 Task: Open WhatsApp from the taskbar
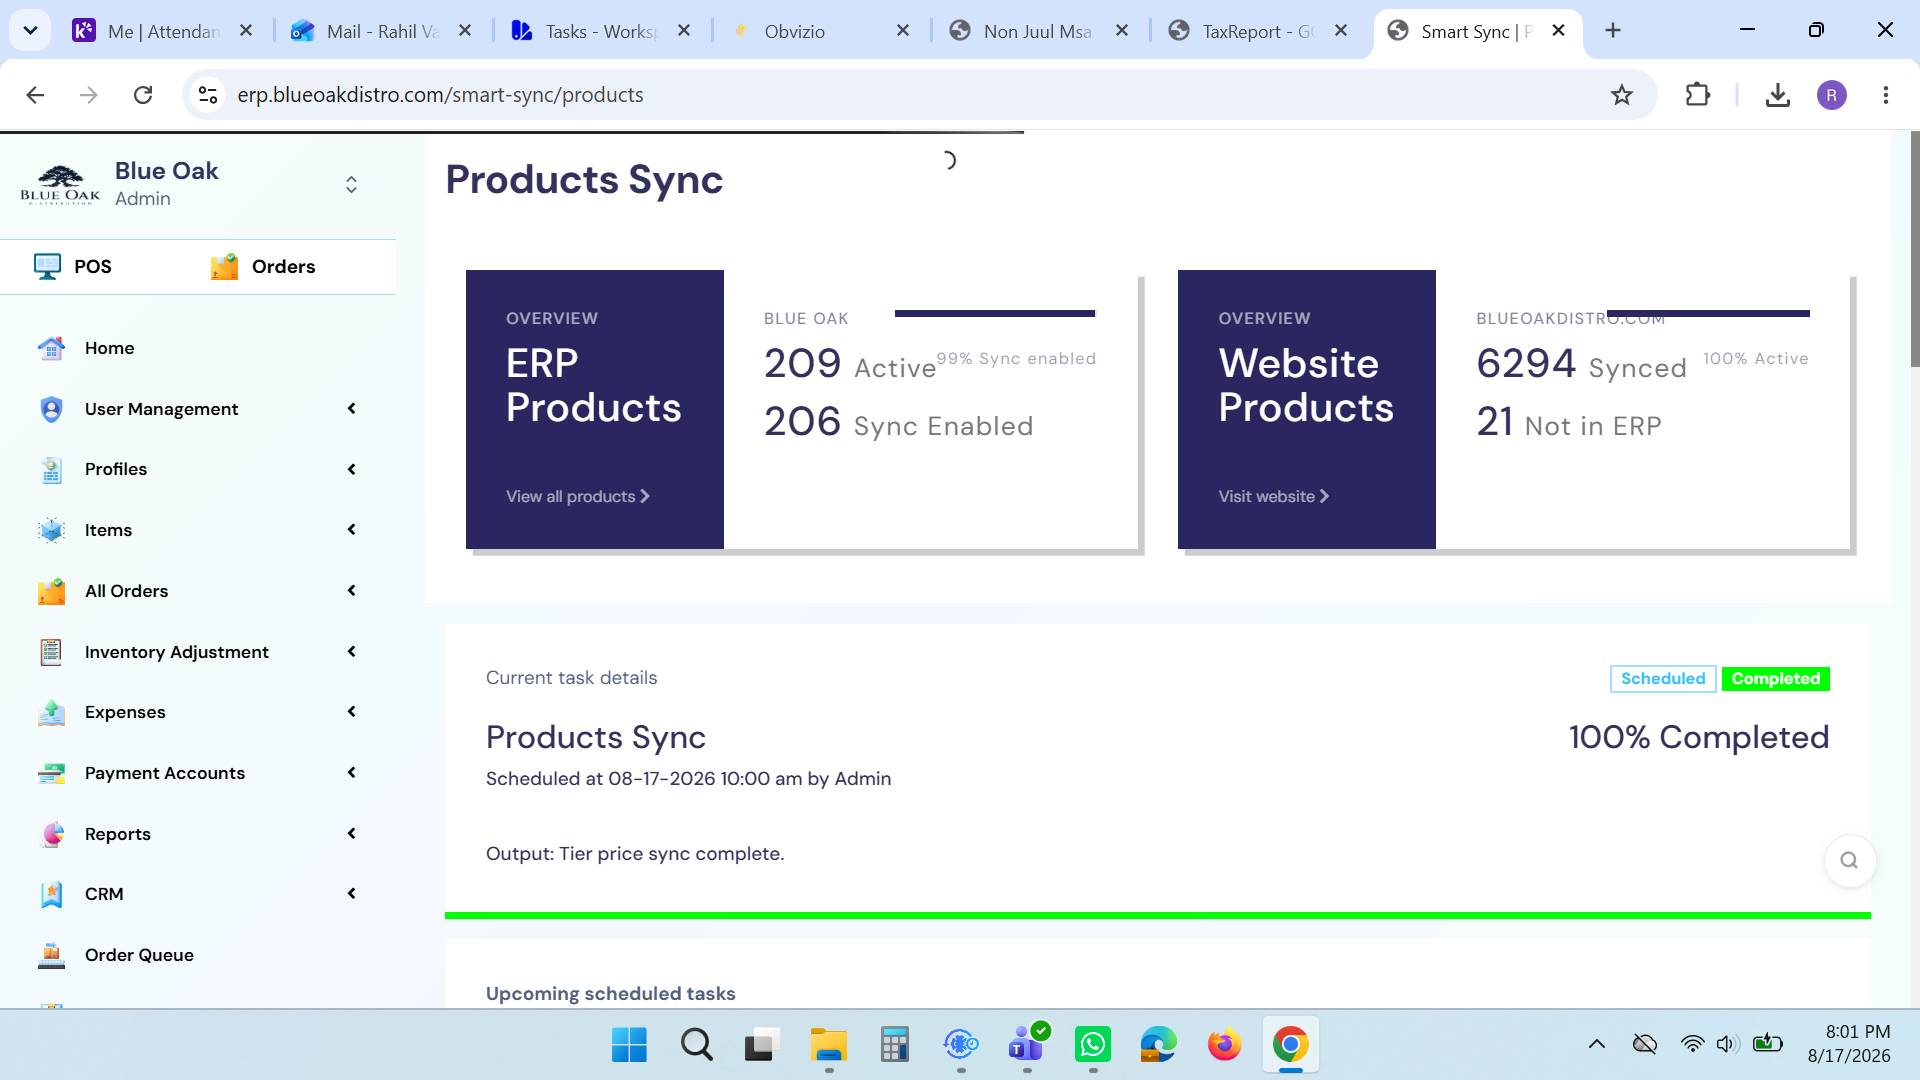coord(1093,1045)
